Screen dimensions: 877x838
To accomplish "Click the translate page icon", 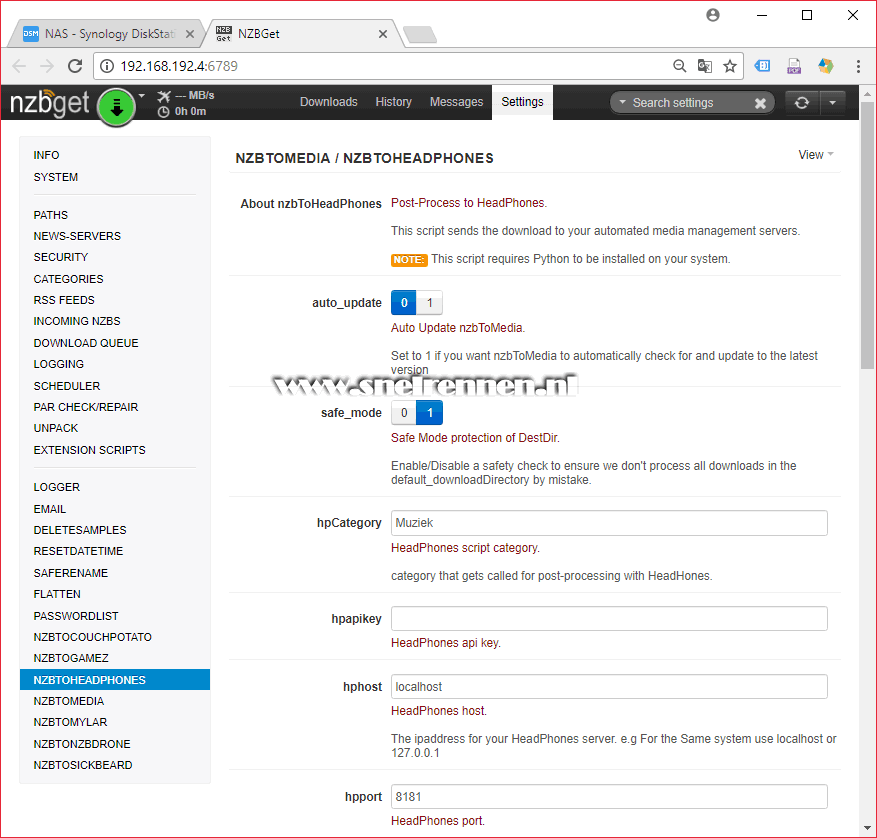I will [x=705, y=67].
